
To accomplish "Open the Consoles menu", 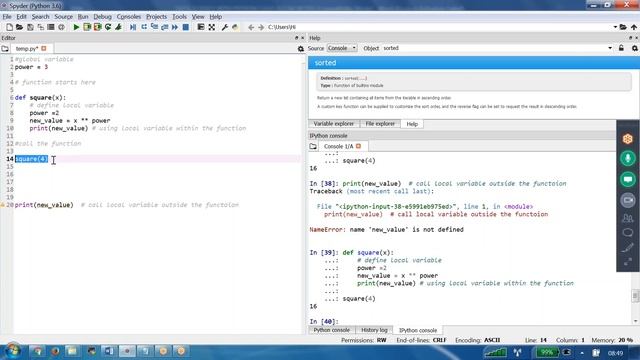I will (x=129, y=17).
